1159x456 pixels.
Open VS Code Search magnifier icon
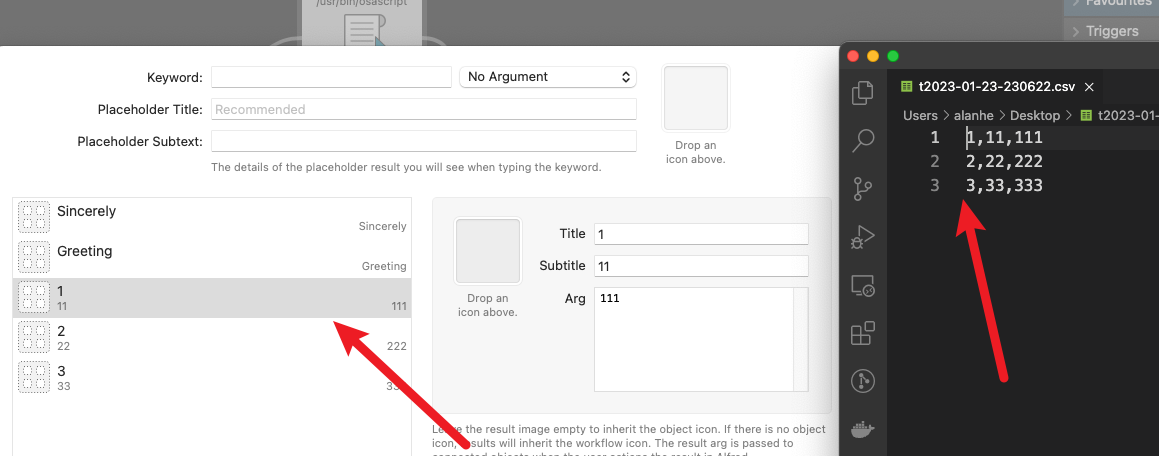863,140
